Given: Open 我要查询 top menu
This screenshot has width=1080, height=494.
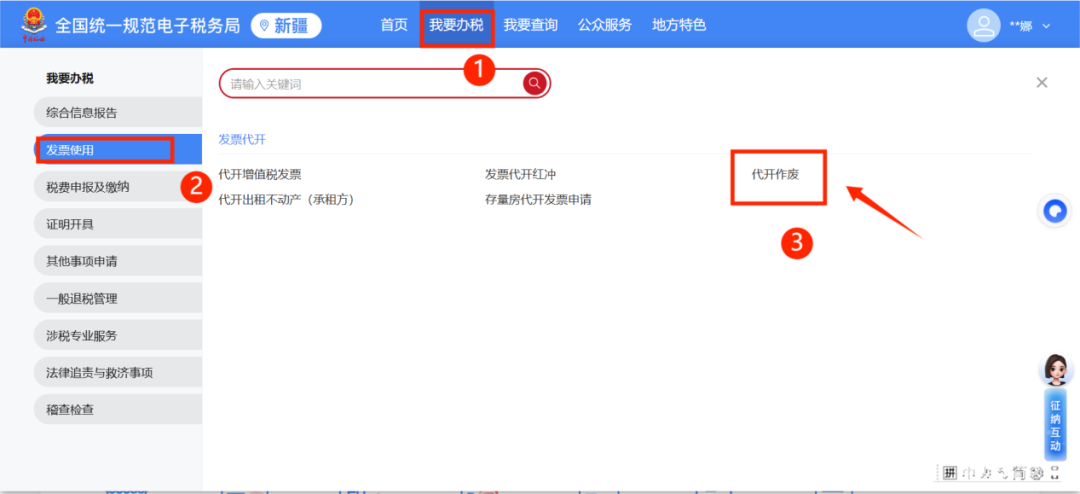Looking at the screenshot, I should pyautogui.click(x=530, y=25).
